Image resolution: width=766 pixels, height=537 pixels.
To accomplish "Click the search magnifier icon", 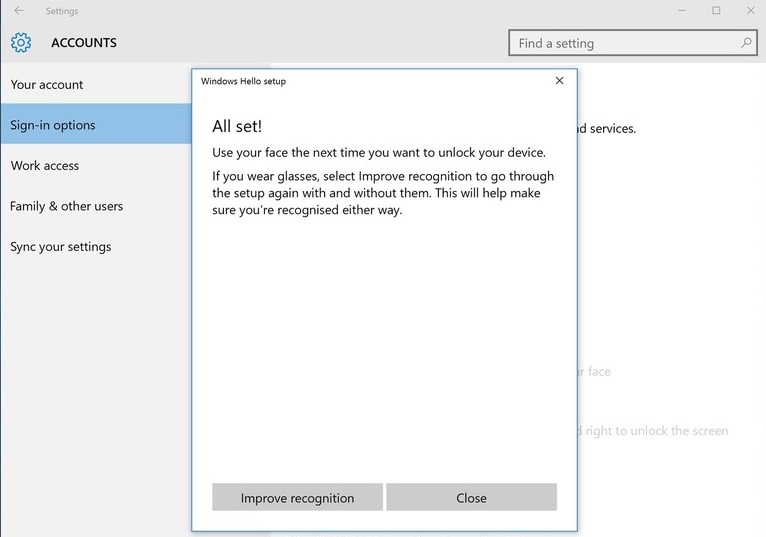I will (745, 43).
